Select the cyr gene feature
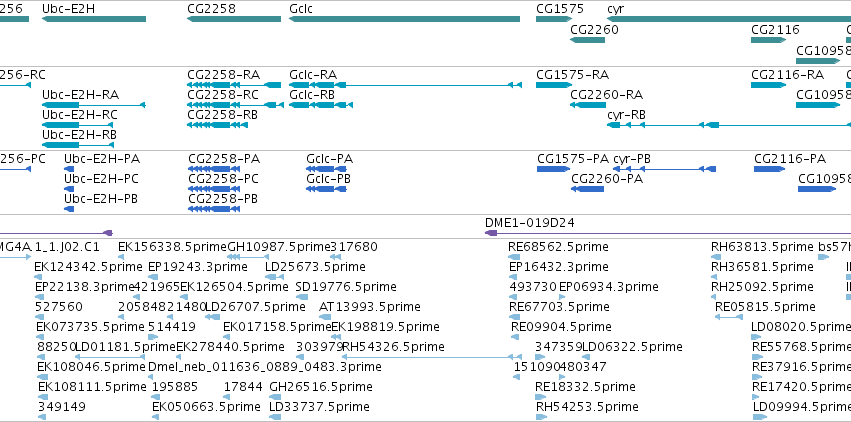The height and width of the screenshot is (422, 851). (729, 19)
